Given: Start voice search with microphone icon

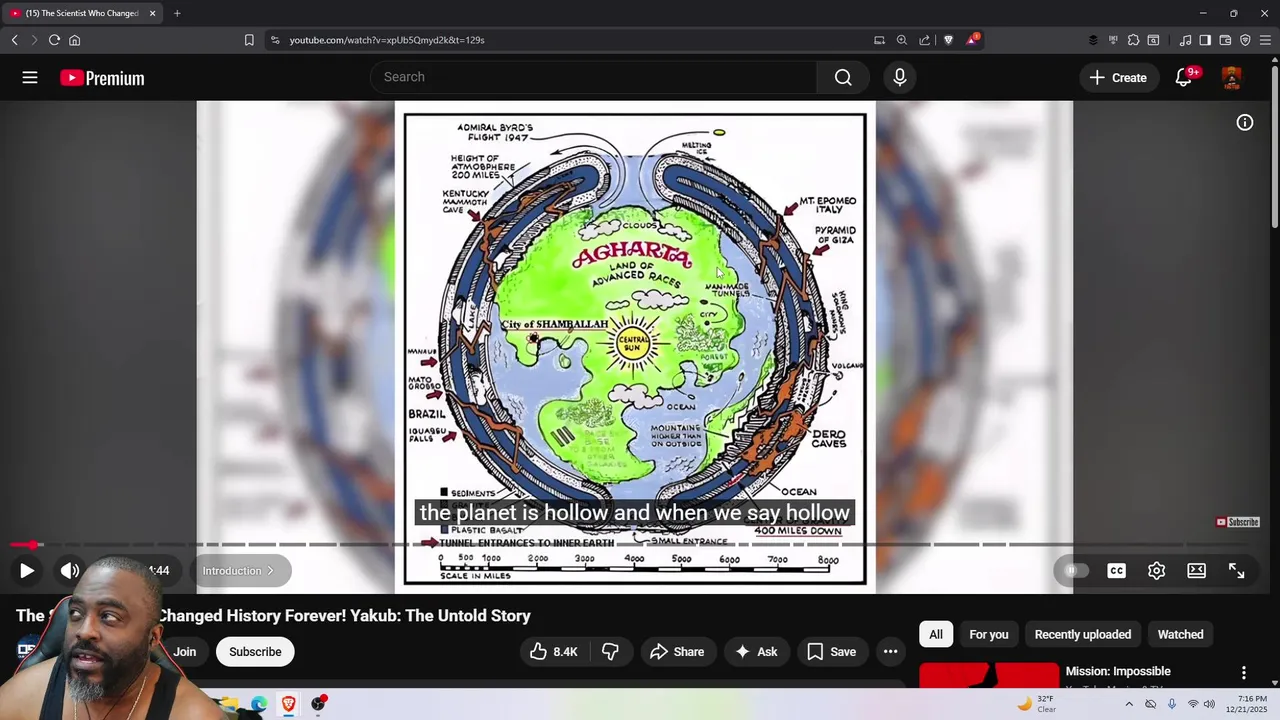Looking at the screenshot, I should tap(900, 77).
